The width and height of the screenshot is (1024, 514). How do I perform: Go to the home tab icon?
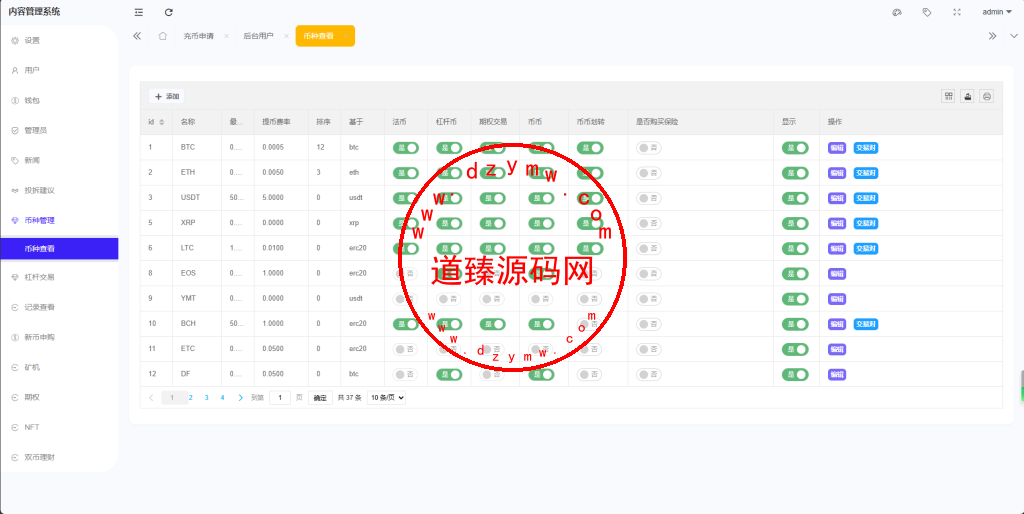click(x=163, y=36)
